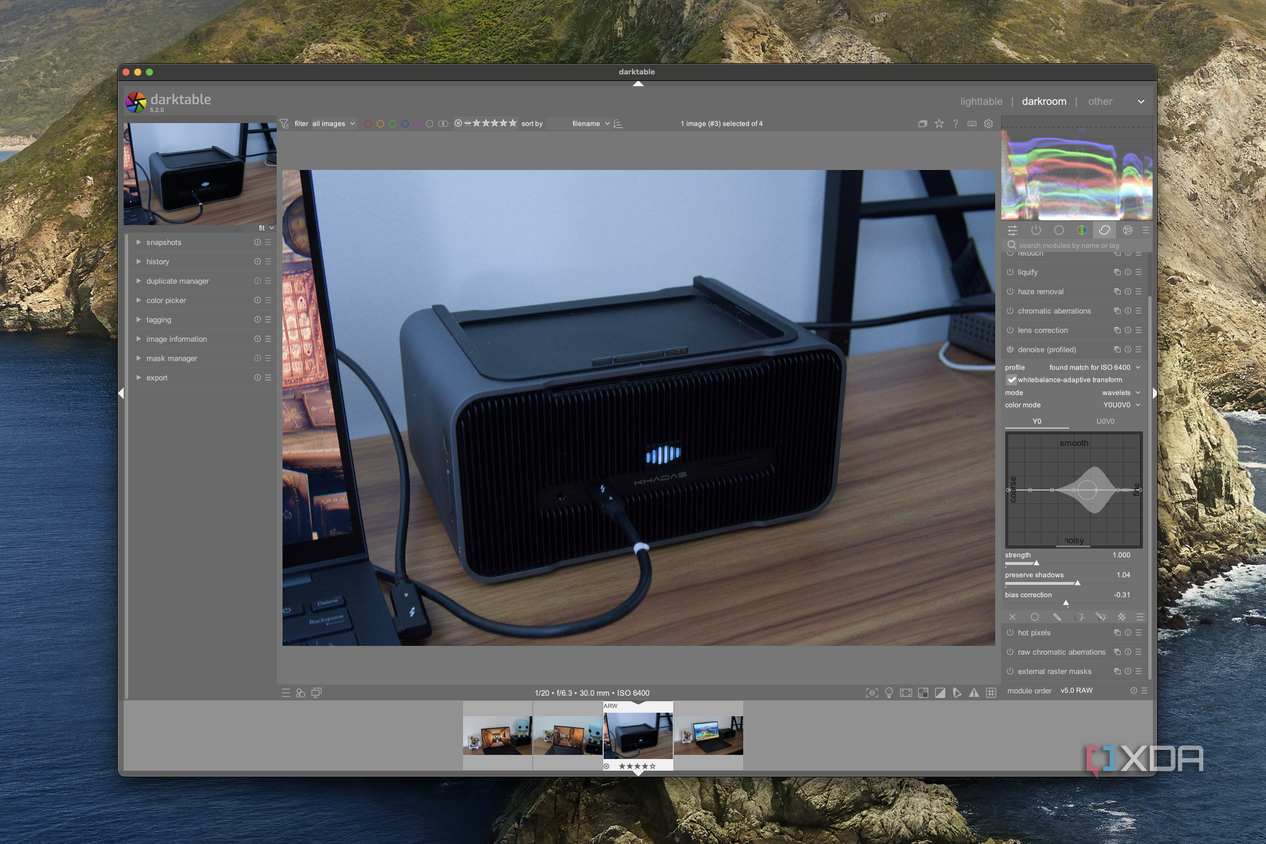Viewport: 1266px width, 844px height.
Task: Toggle thumbnail overlays star icon
Action: (x=939, y=124)
